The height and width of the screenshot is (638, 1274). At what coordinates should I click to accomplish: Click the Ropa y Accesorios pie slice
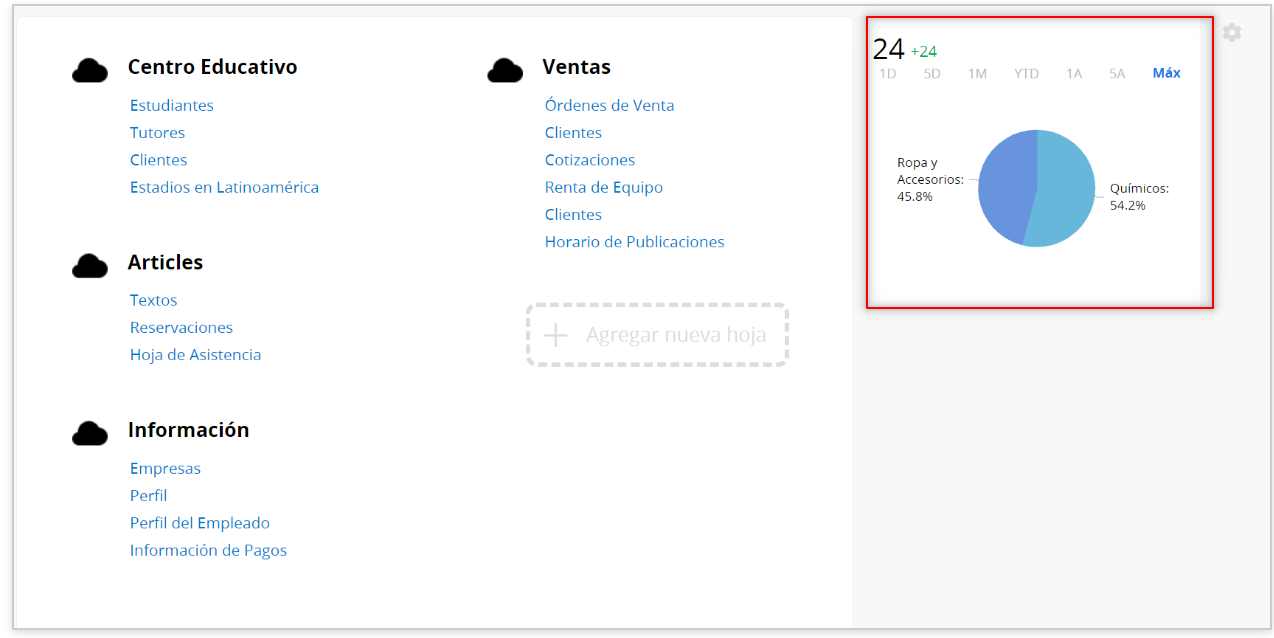[1005, 185]
